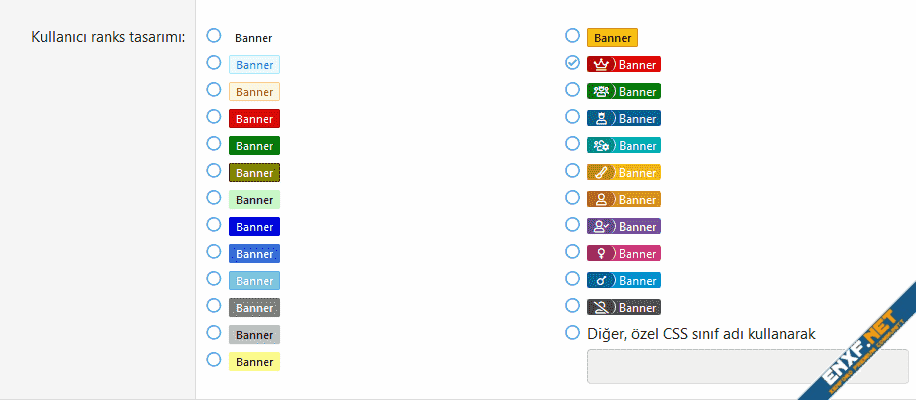The width and height of the screenshot is (916, 400).
Task: Deselect the checked crown banner radio
Action: [x=572, y=62]
